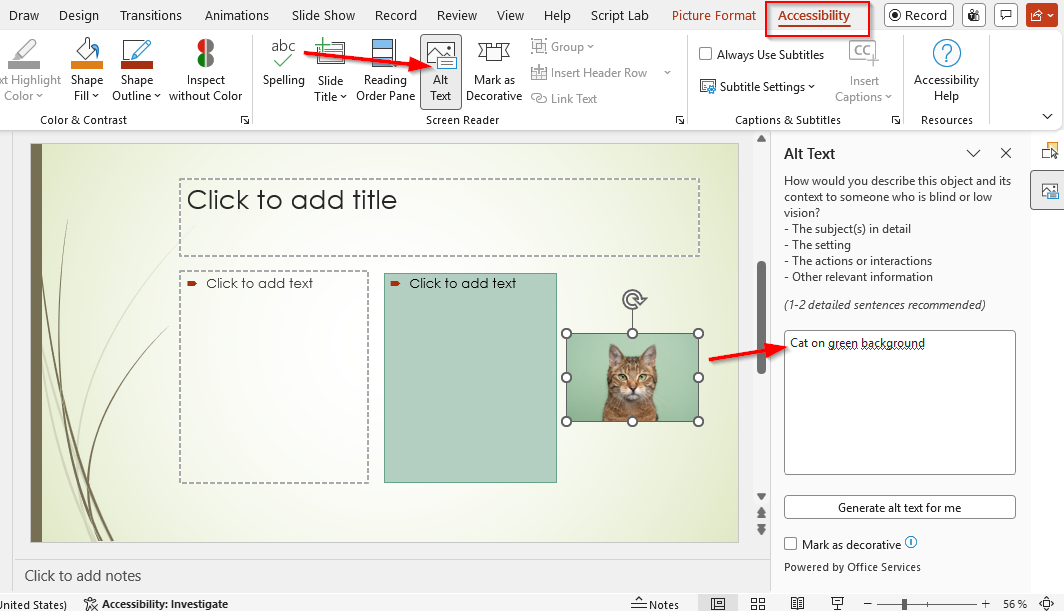
Task: Select the Accessibility tab
Action: (814, 15)
